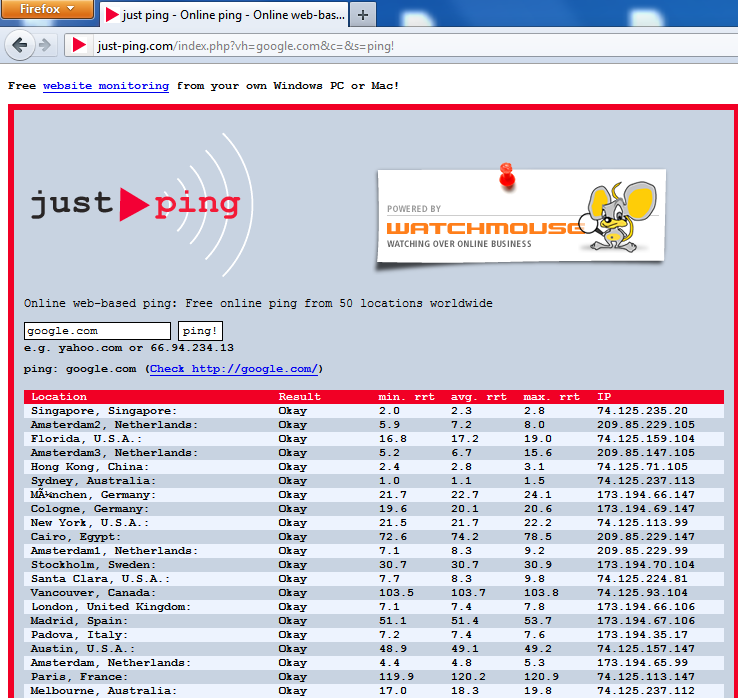The image size is (738, 698).
Task: Click IP address 209.85.229.105
Action: tap(646, 425)
